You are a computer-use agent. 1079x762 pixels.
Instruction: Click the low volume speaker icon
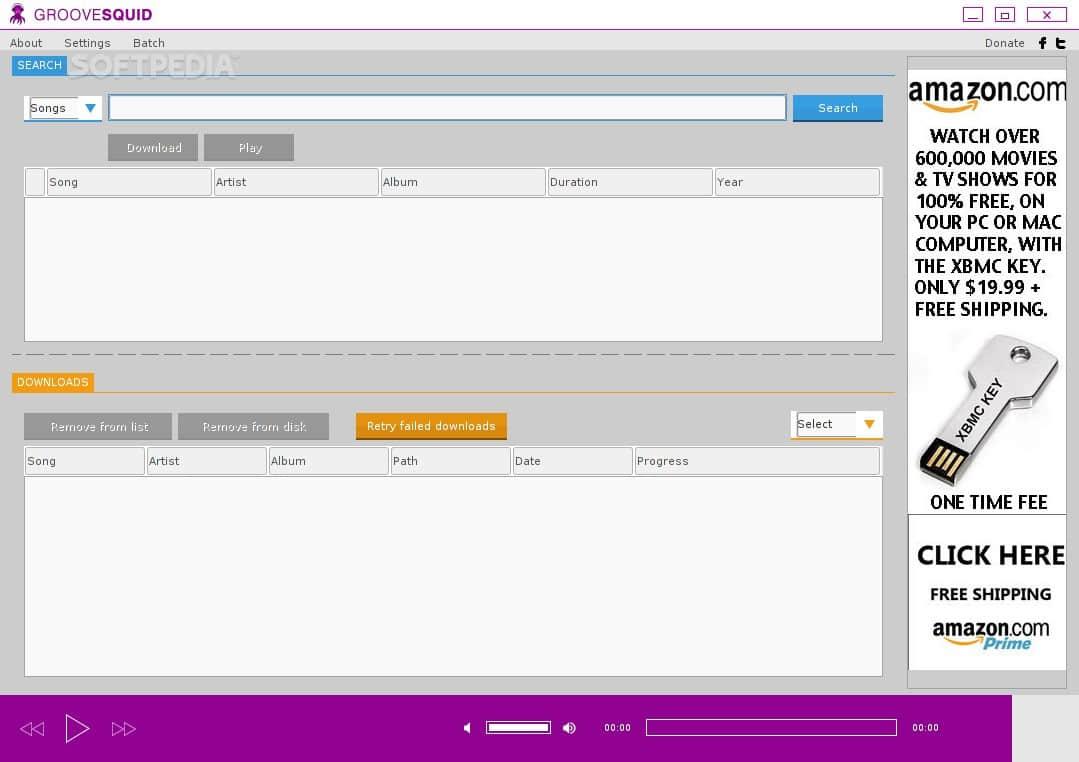467,728
